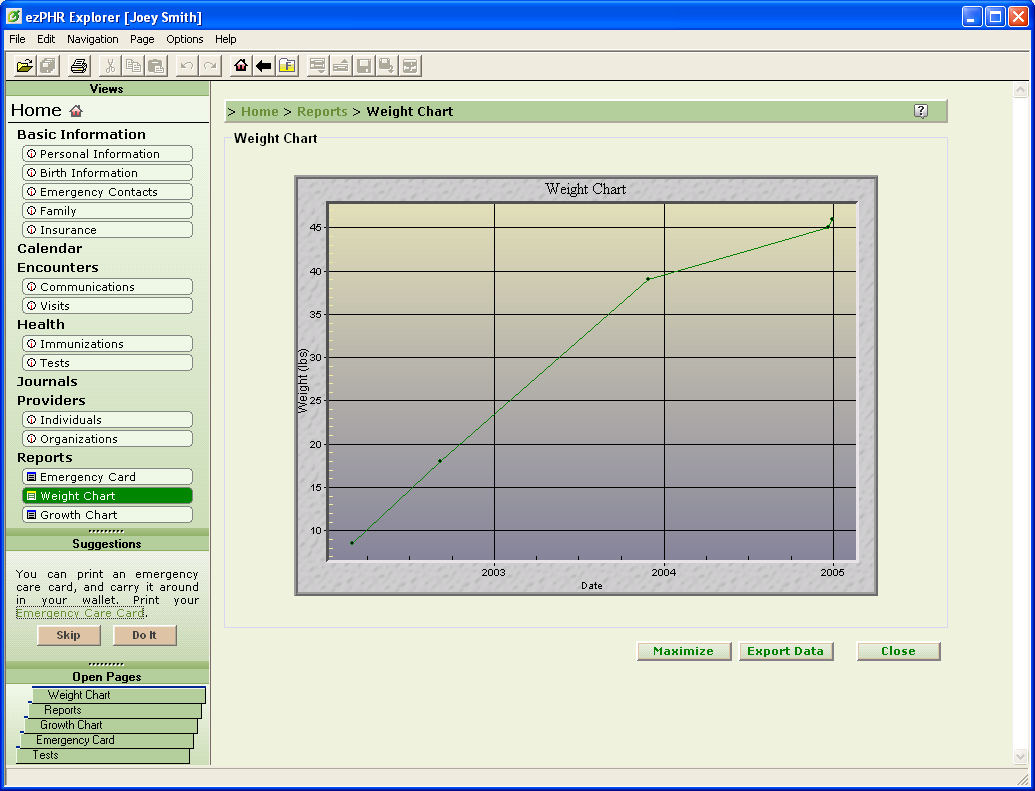The width and height of the screenshot is (1035, 791).
Task: Click the Encounters heading
Action: [x=57, y=267]
